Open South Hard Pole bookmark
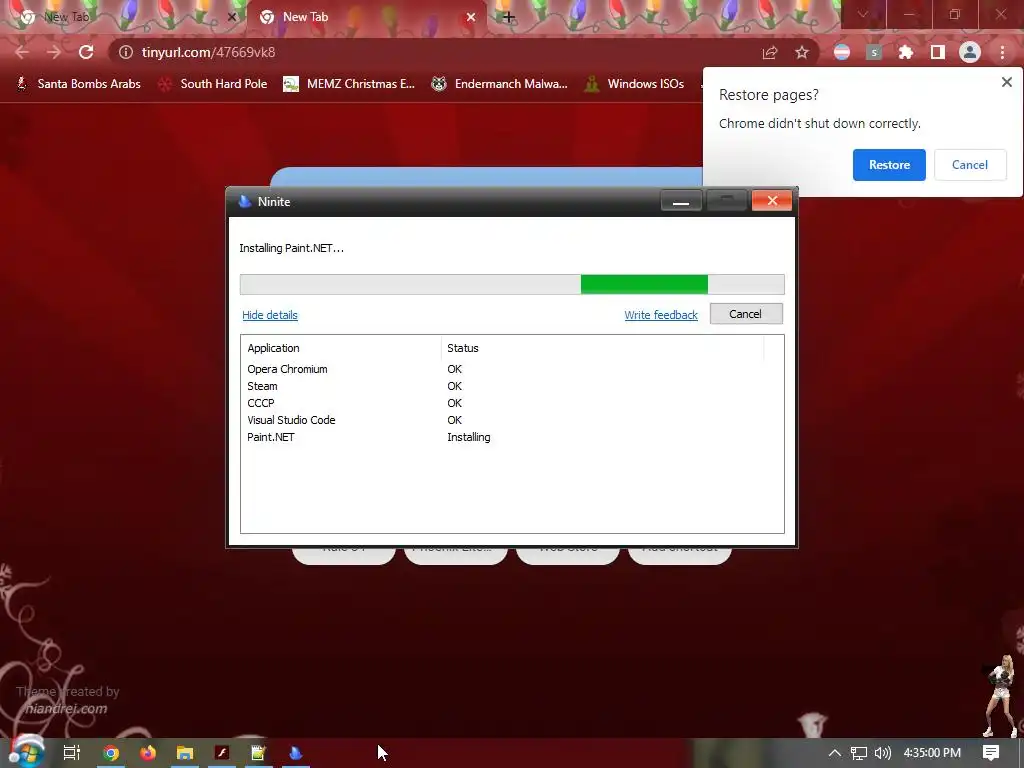This screenshot has width=1024, height=768. pyautogui.click(x=213, y=84)
